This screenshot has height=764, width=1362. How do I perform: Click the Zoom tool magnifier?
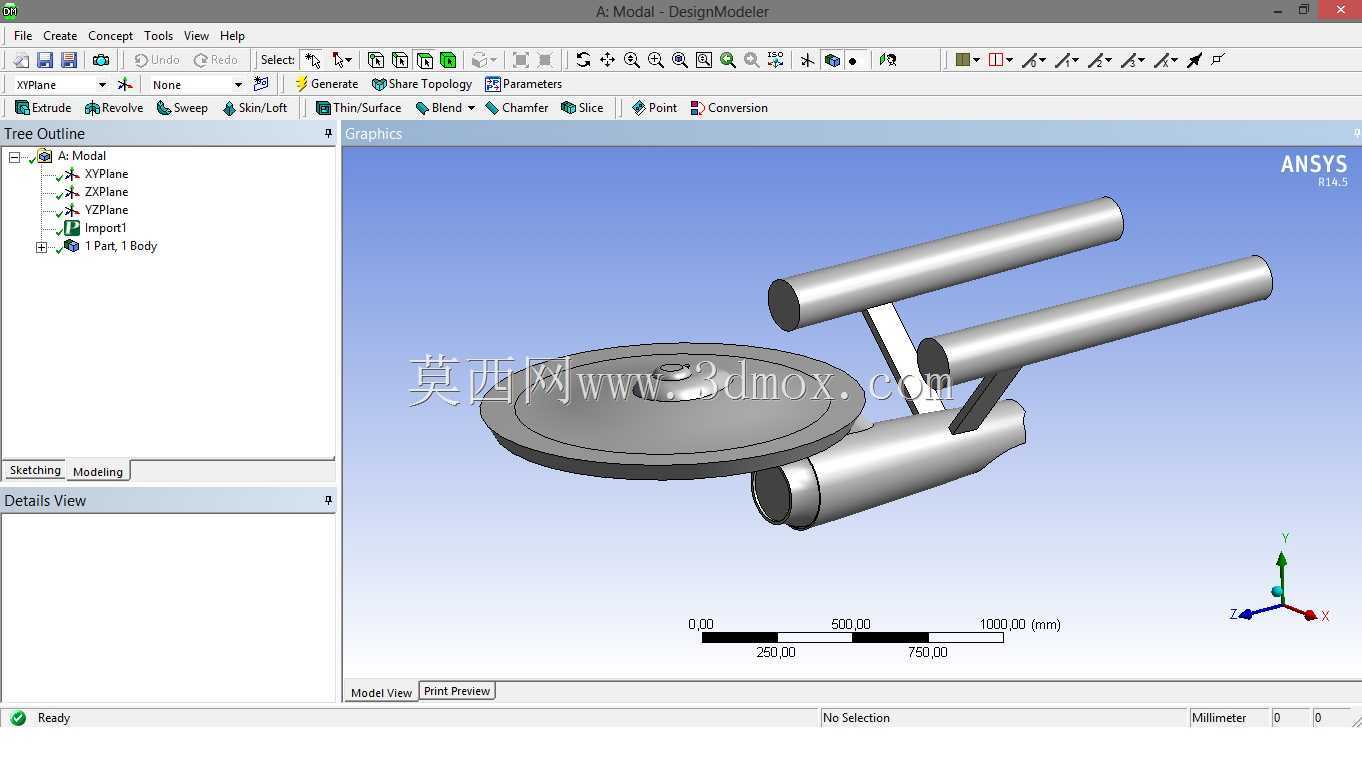click(x=632, y=60)
